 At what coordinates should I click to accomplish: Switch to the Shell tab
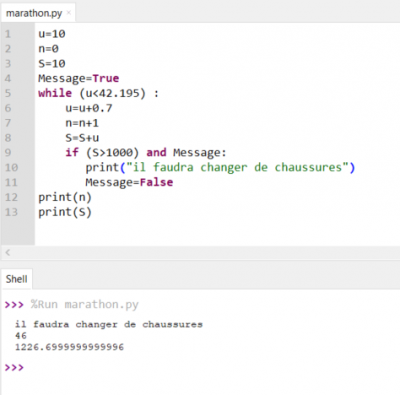click(x=17, y=279)
